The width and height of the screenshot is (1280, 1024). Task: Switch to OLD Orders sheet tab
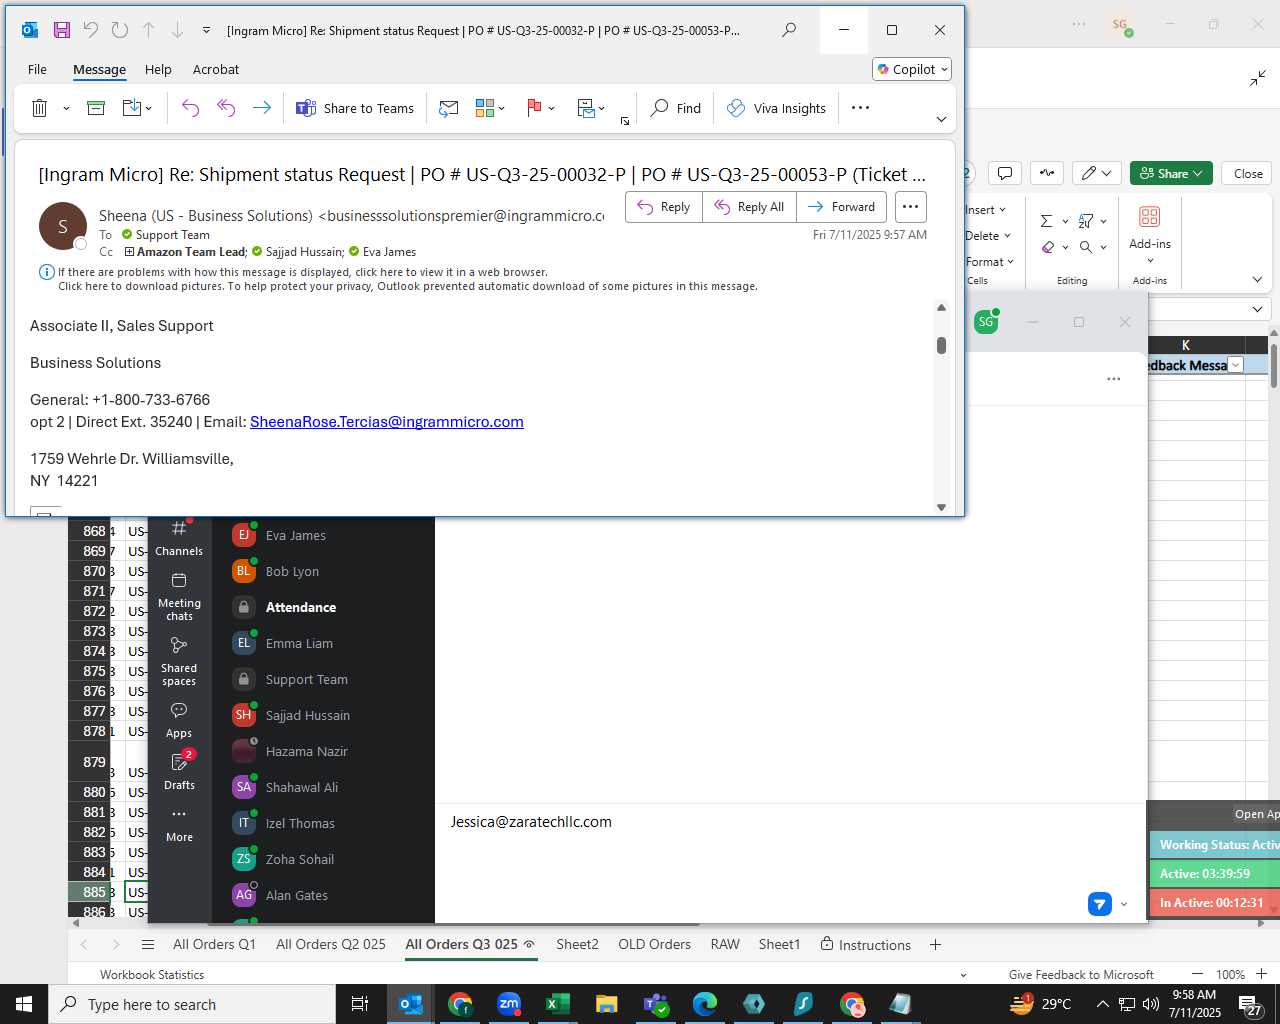pos(654,944)
